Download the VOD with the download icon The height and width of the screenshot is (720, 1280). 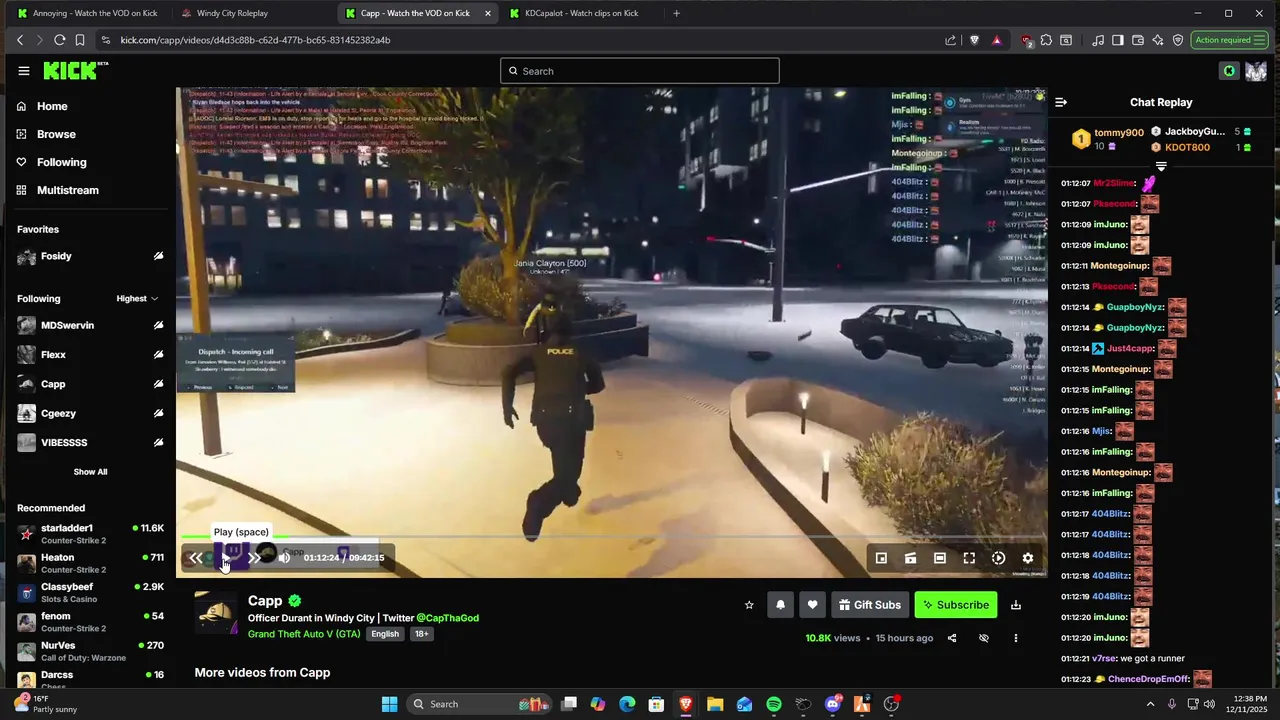click(1016, 605)
